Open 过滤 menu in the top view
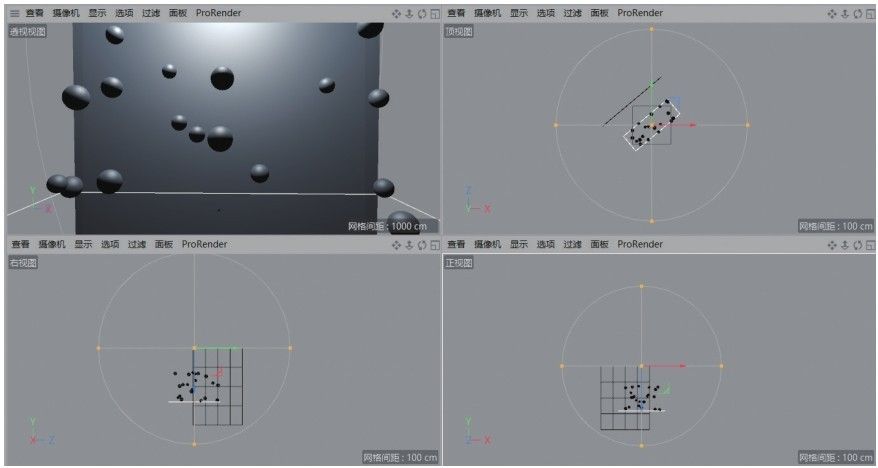This screenshot has height=468, width=878. click(573, 13)
